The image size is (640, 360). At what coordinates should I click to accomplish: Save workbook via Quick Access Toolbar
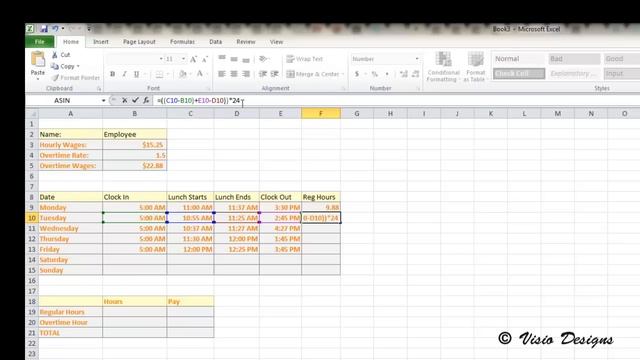pos(44,29)
